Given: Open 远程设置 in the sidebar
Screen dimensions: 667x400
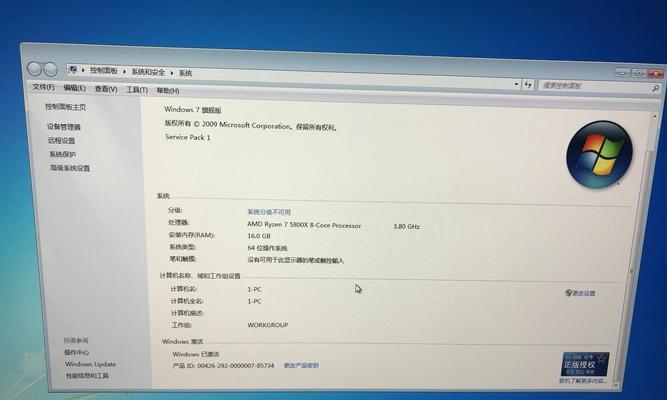Looking at the screenshot, I should [x=61, y=140].
